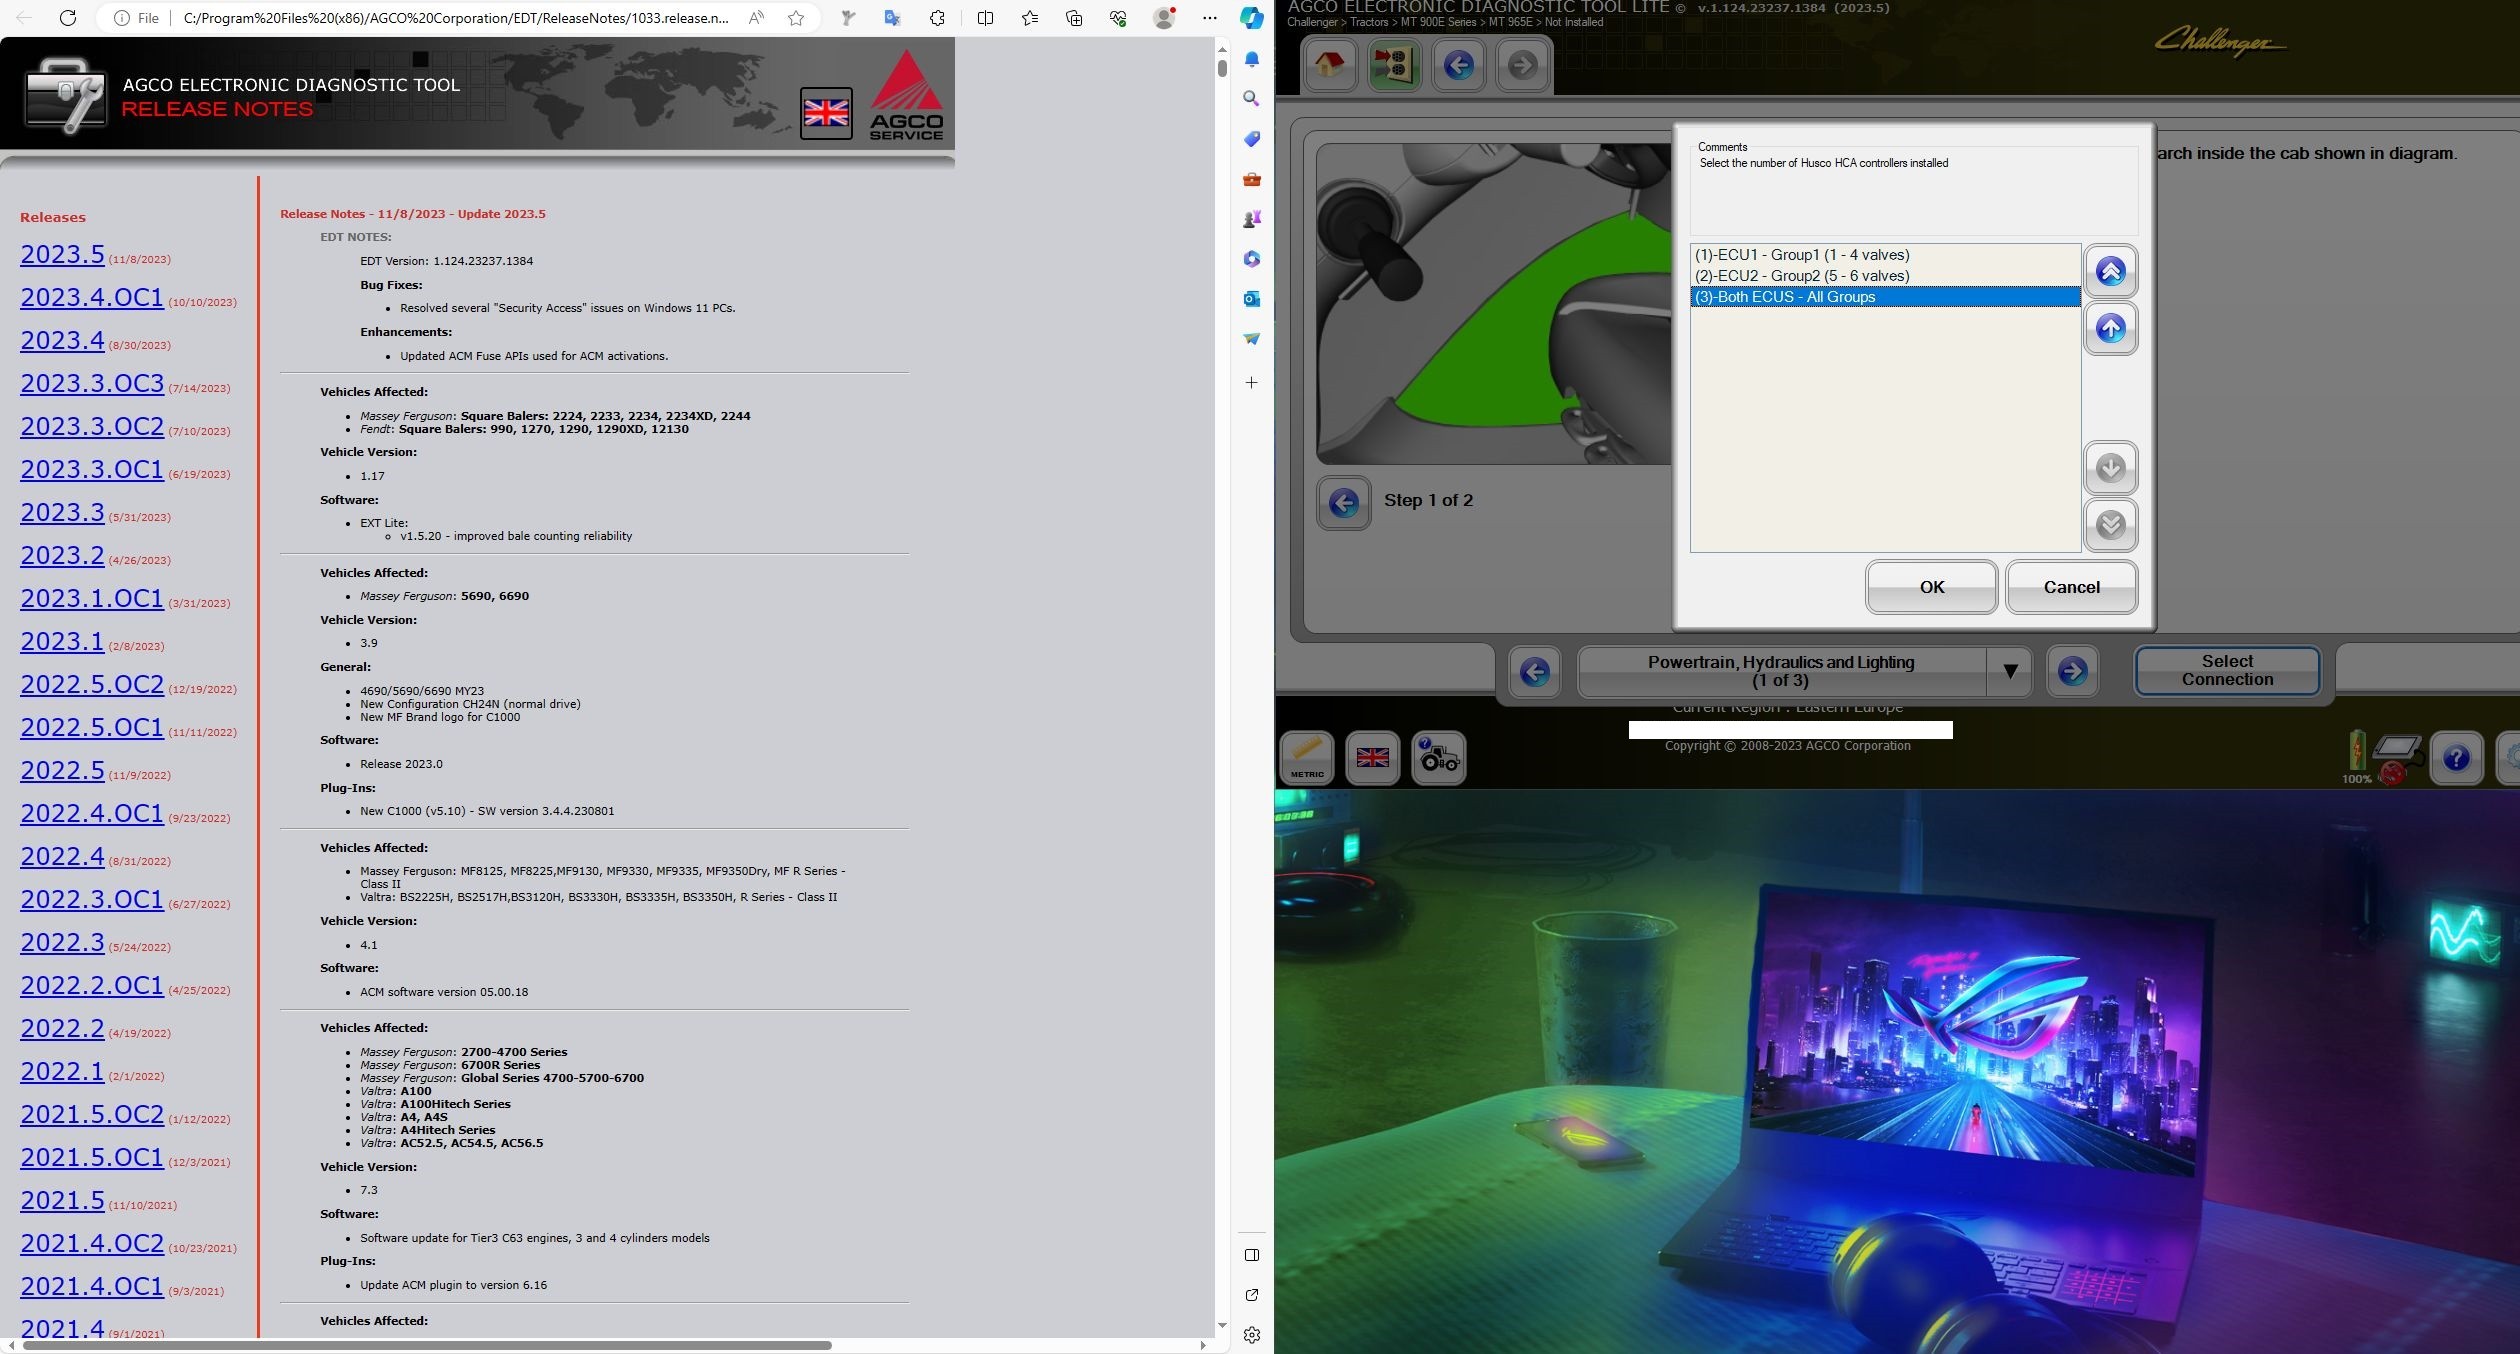The image size is (2520, 1354).
Task: Open release 2022.3 link
Action: (x=62, y=942)
